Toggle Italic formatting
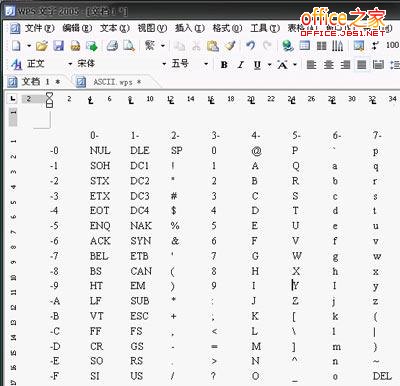The image size is (400, 386). (240, 65)
